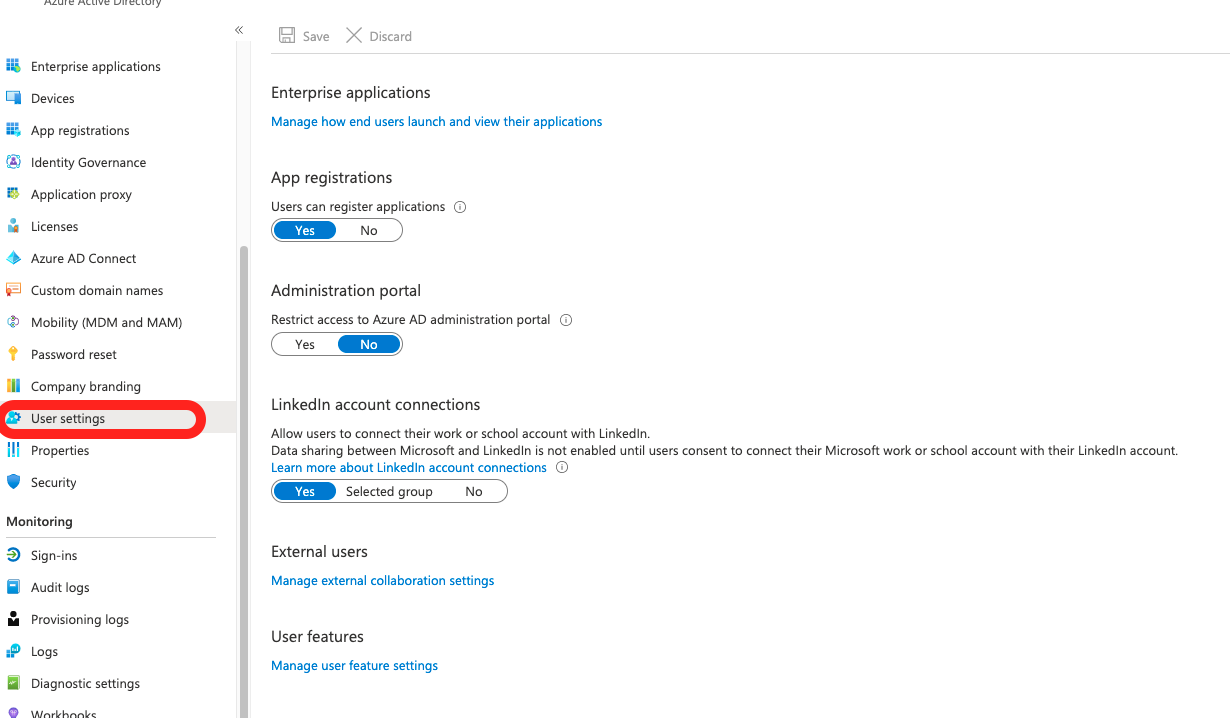The height and width of the screenshot is (718, 1230).
Task: Click the Mobility (MDM and MAM) icon
Action: pyautogui.click(x=13, y=322)
